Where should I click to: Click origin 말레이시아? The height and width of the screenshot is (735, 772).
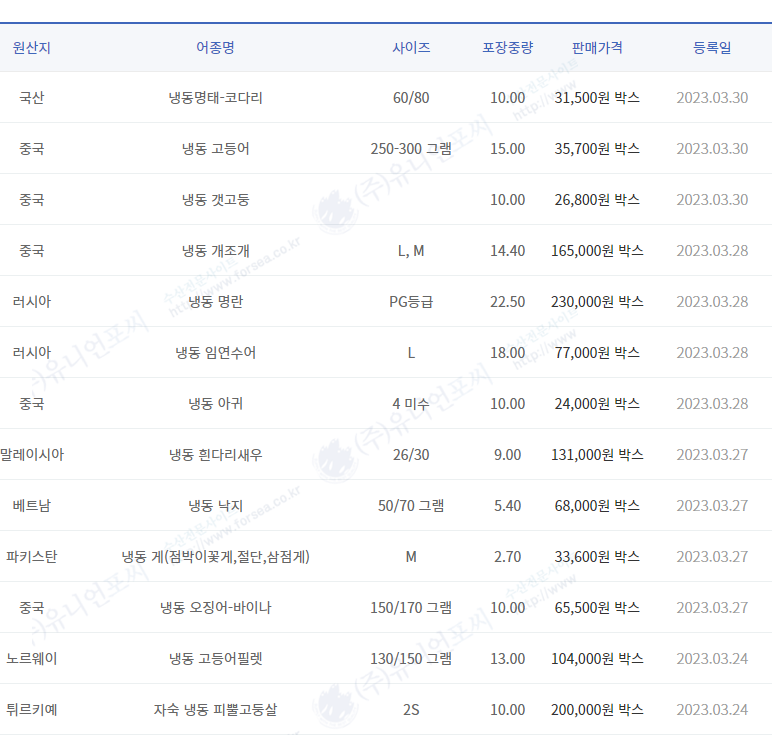pos(32,455)
